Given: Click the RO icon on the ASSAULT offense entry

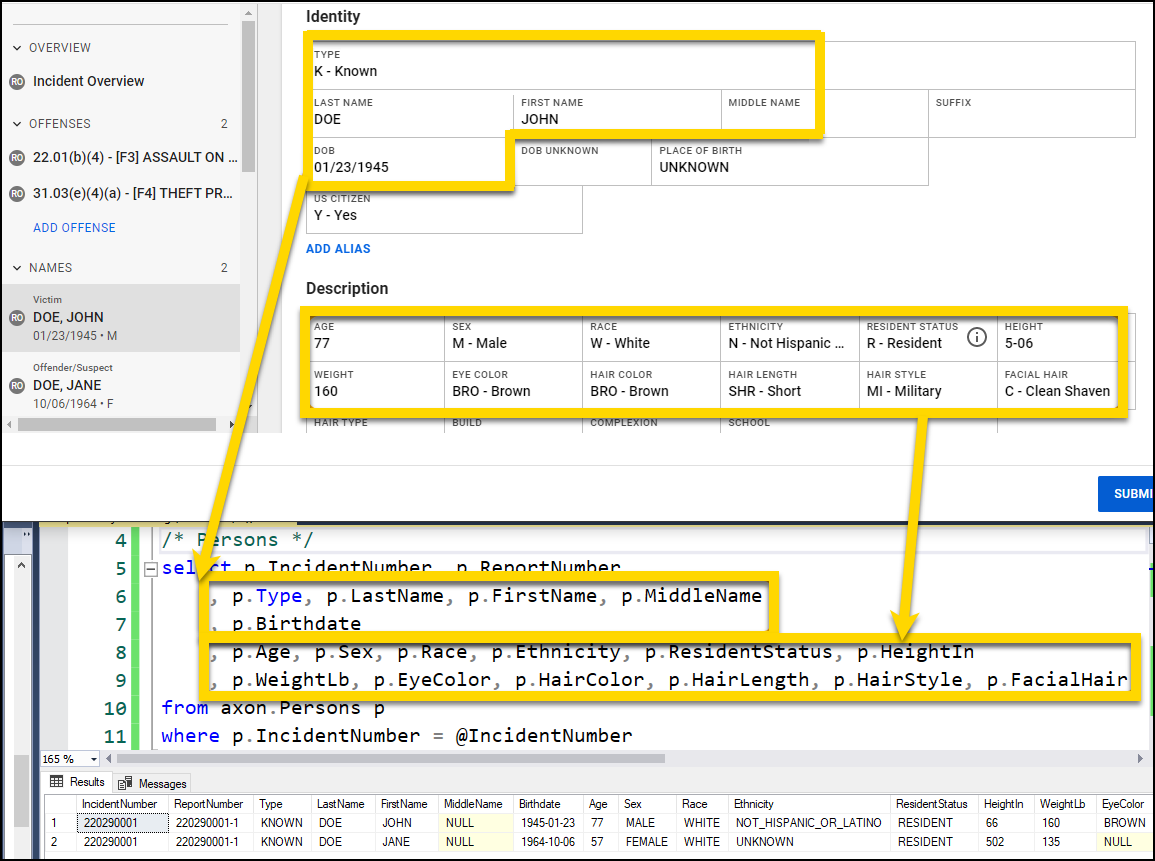Looking at the screenshot, I should click(x=15, y=158).
